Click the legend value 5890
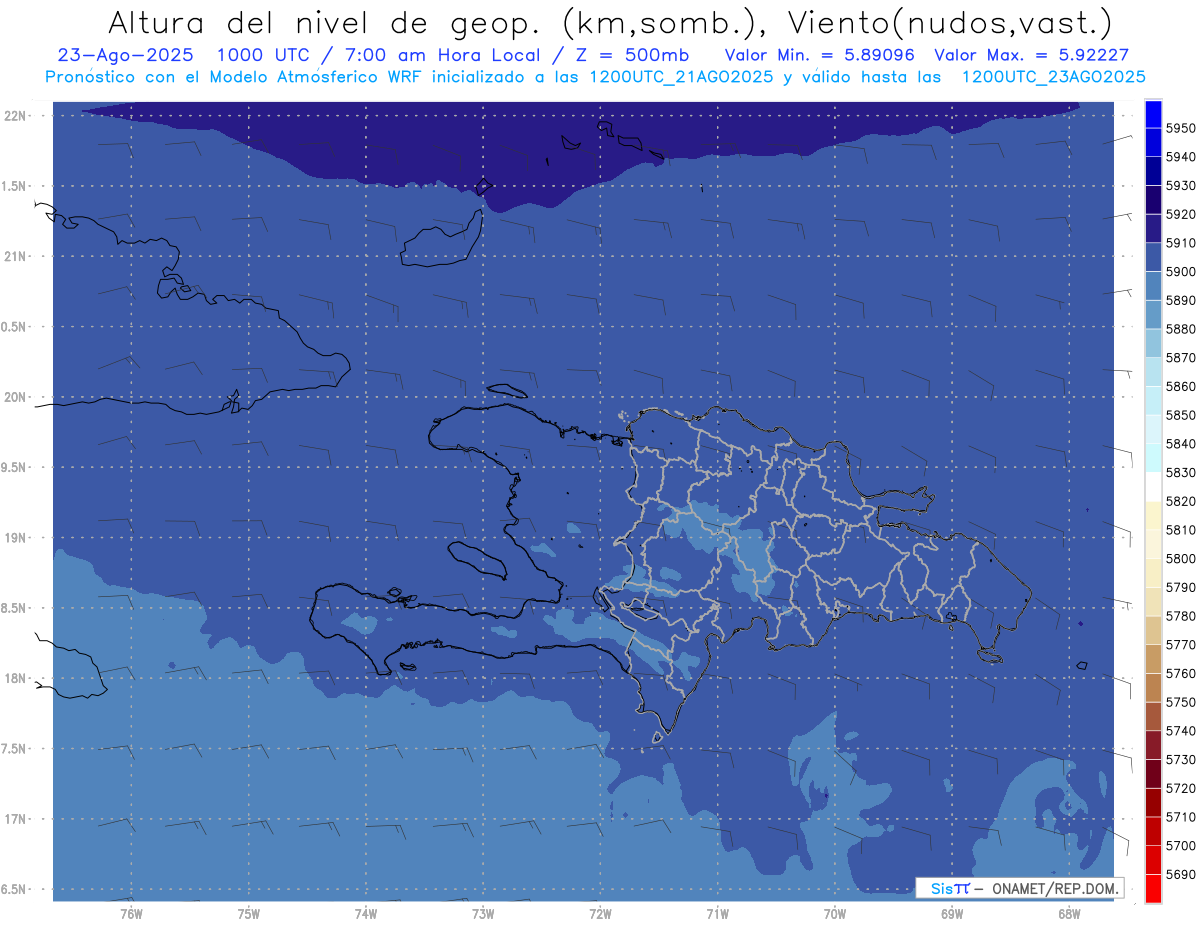Image resolution: width=1200 pixels, height=927 pixels. point(1180,300)
